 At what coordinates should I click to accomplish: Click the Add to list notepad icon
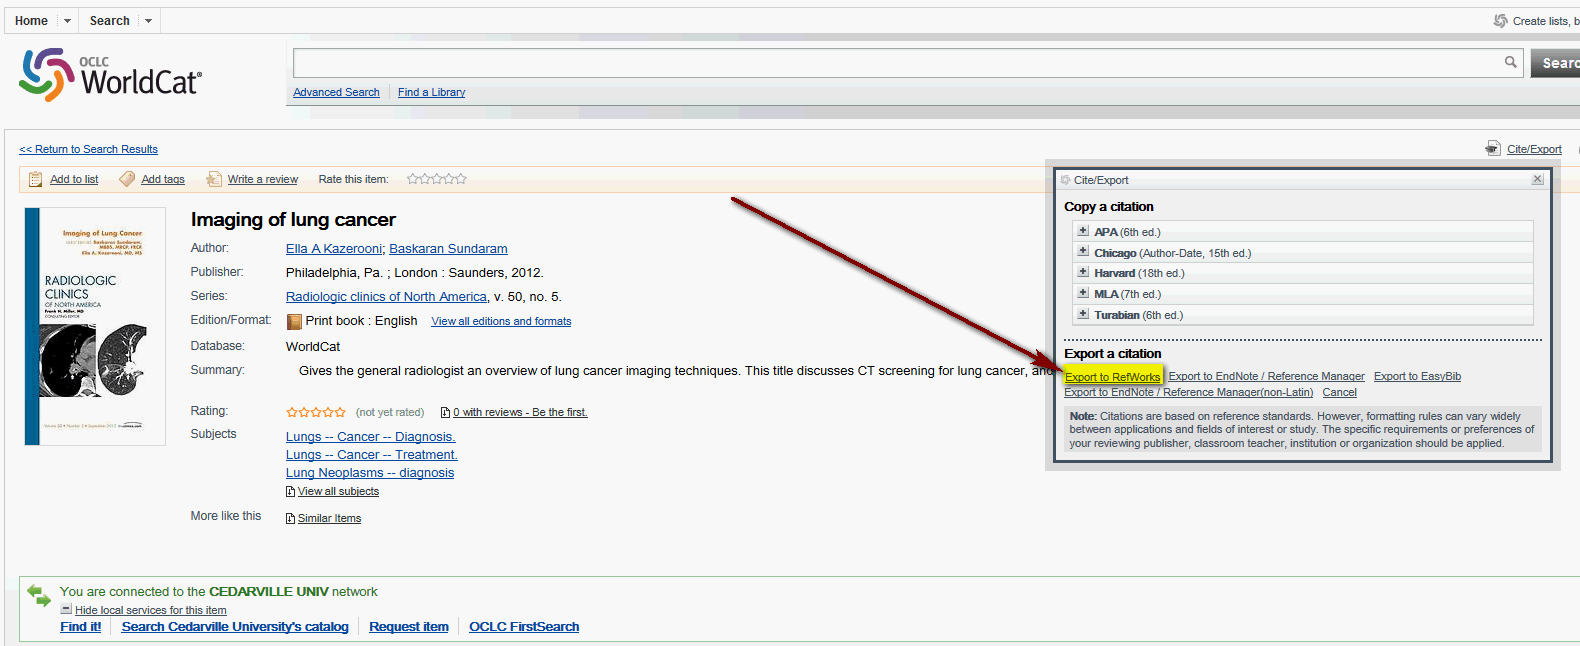pos(36,179)
